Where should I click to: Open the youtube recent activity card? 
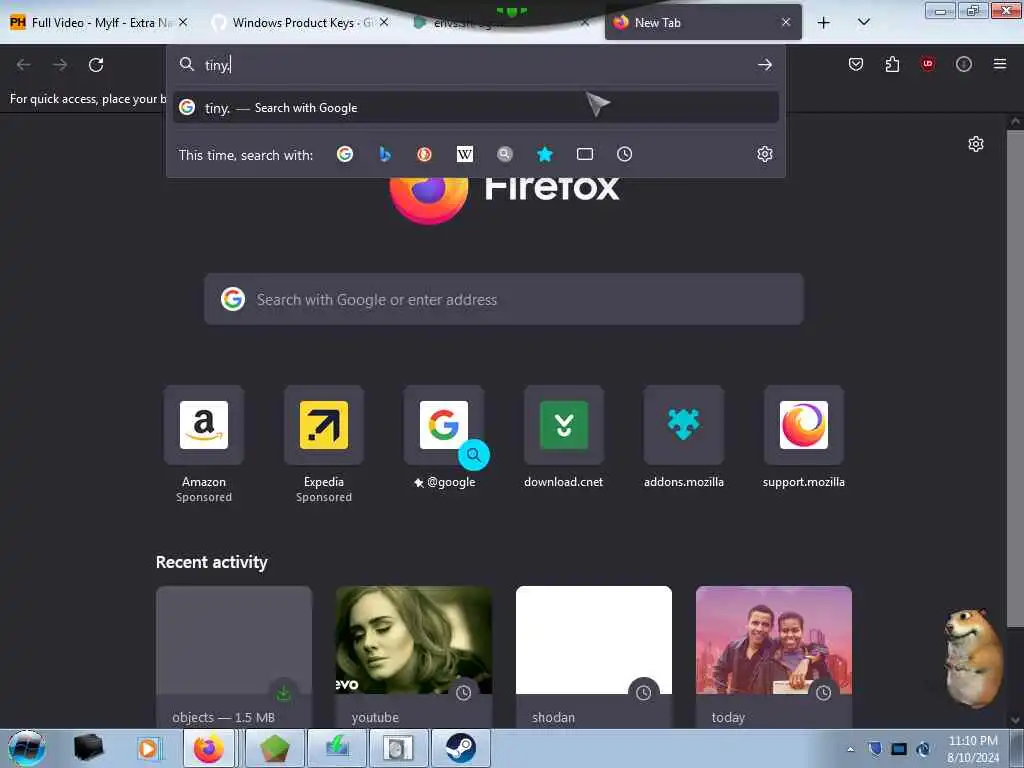tap(414, 657)
